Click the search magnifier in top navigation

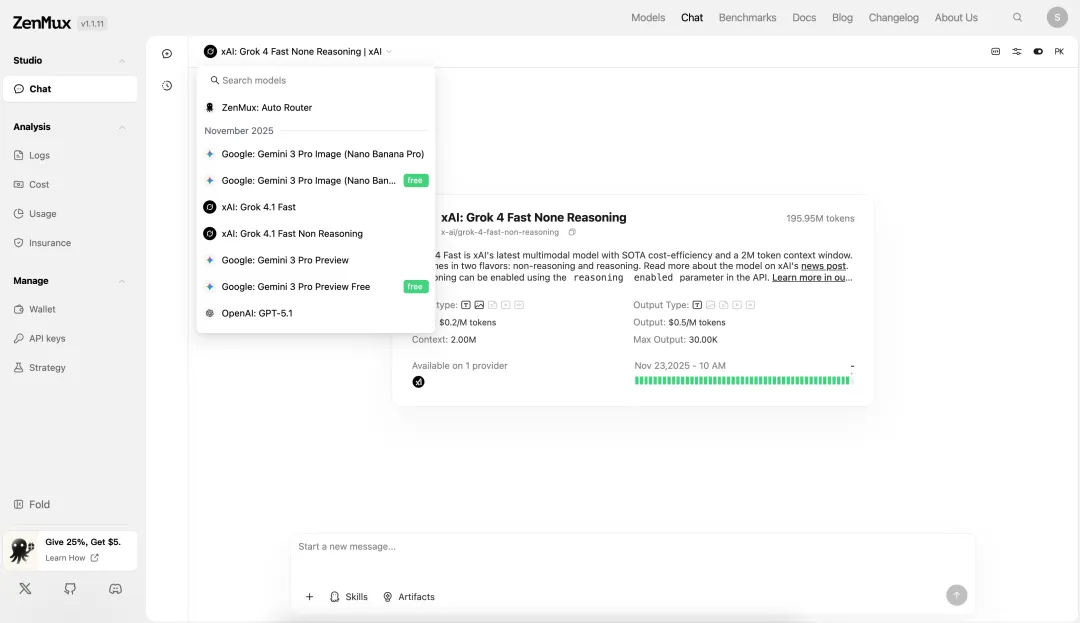click(x=1018, y=18)
